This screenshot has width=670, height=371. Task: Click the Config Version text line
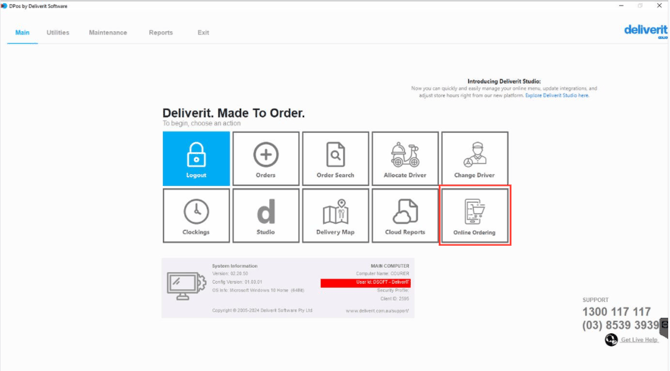click(x=237, y=282)
